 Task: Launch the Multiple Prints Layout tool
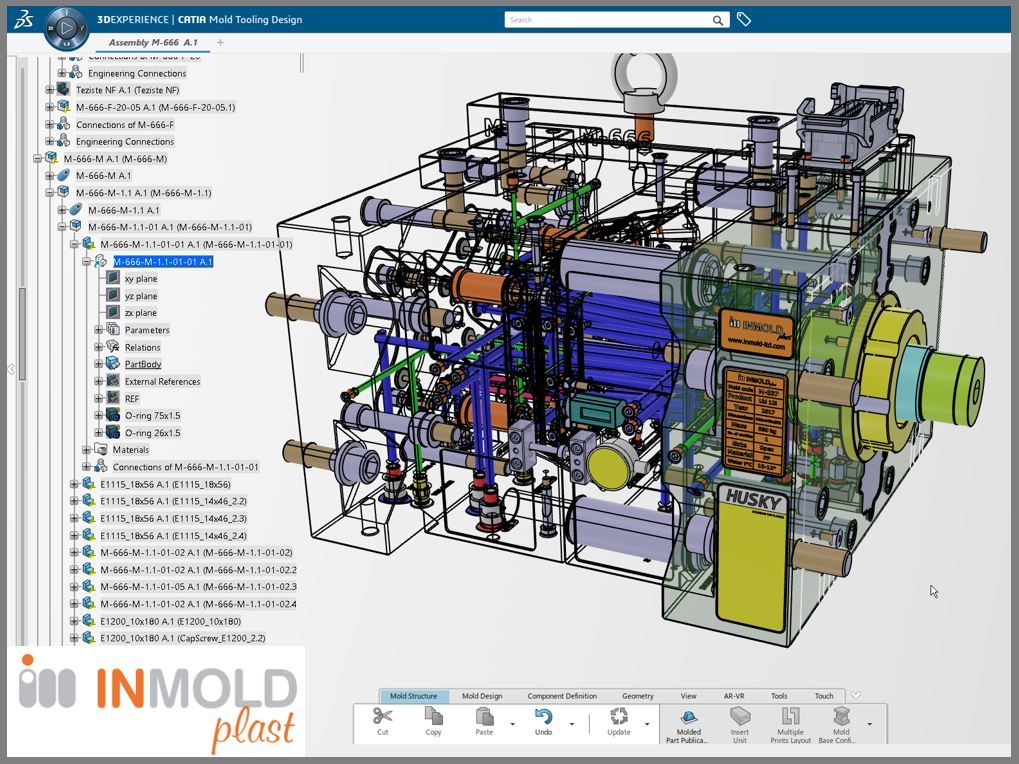[790, 718]
